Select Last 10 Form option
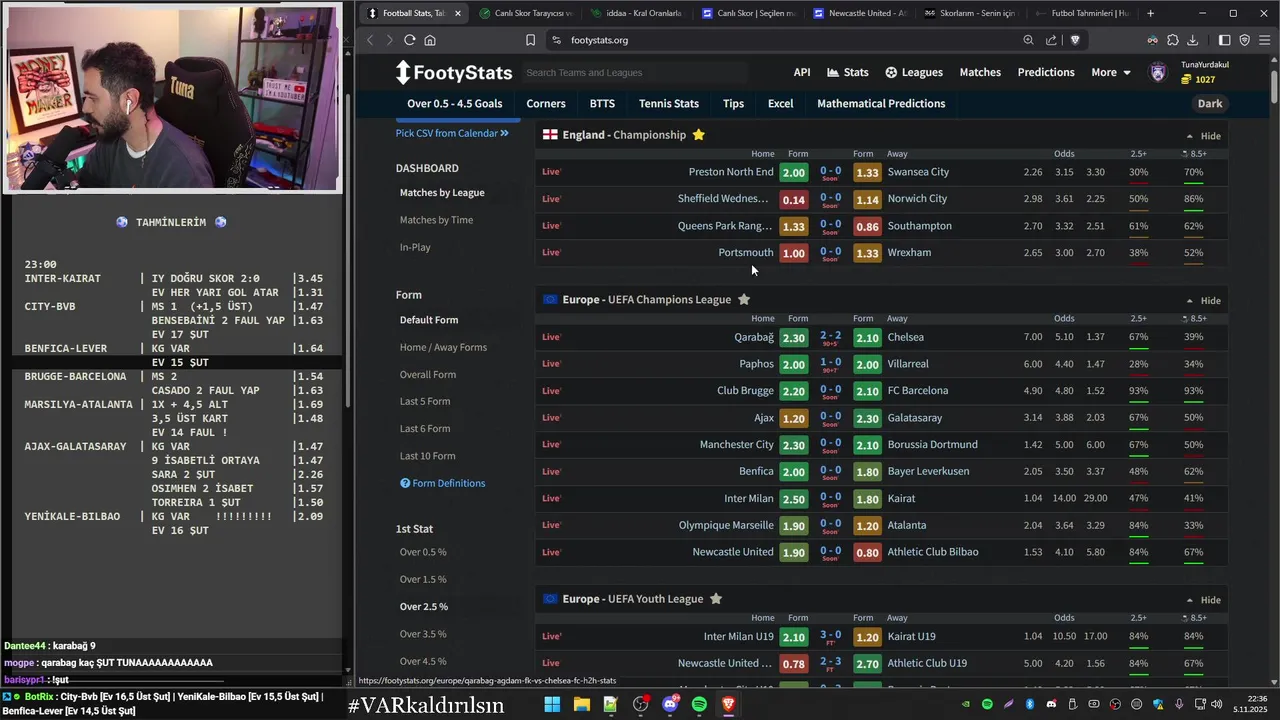Image resolution: width=1280 pixels, height=720 pixels. 428,456
